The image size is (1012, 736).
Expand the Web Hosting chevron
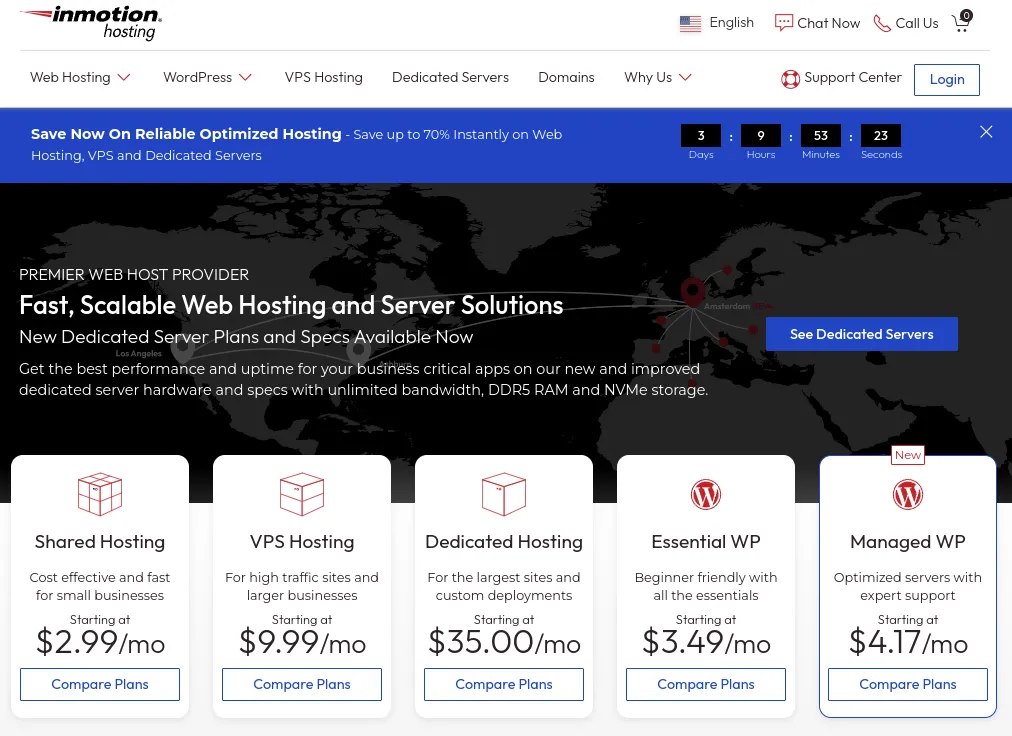(x=125, y=77)
